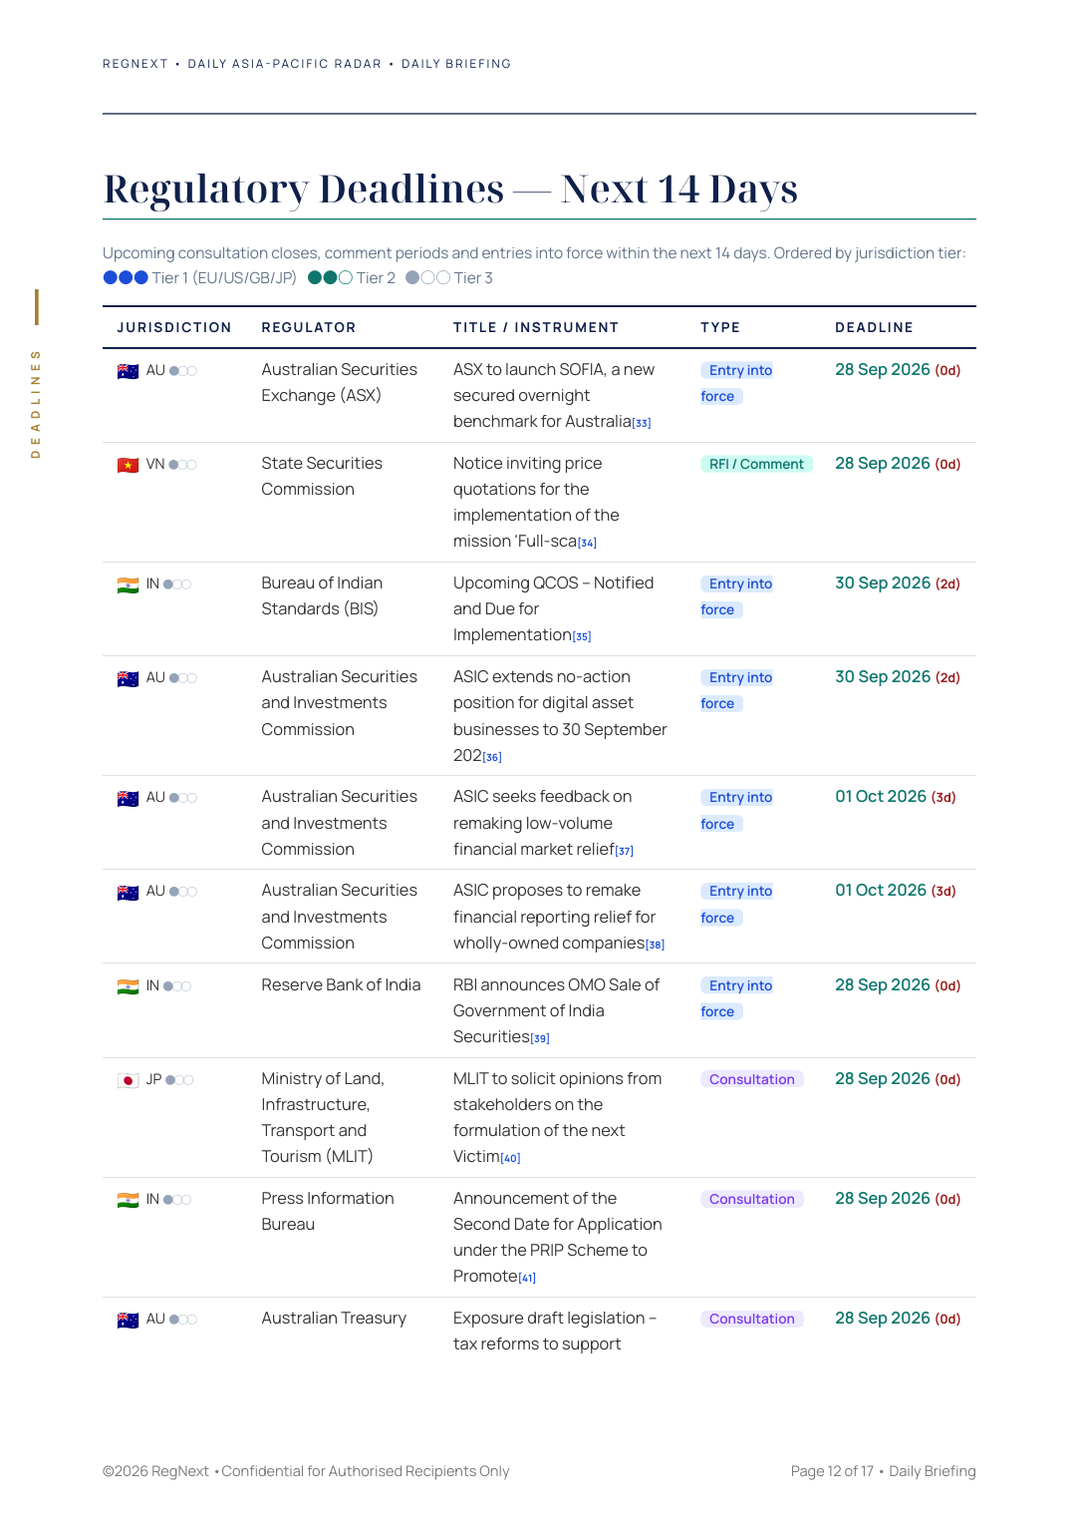This screenshot has height=1528, width=1080.
Task: Click the tier dots beside JP
Action: (180, 1080)
